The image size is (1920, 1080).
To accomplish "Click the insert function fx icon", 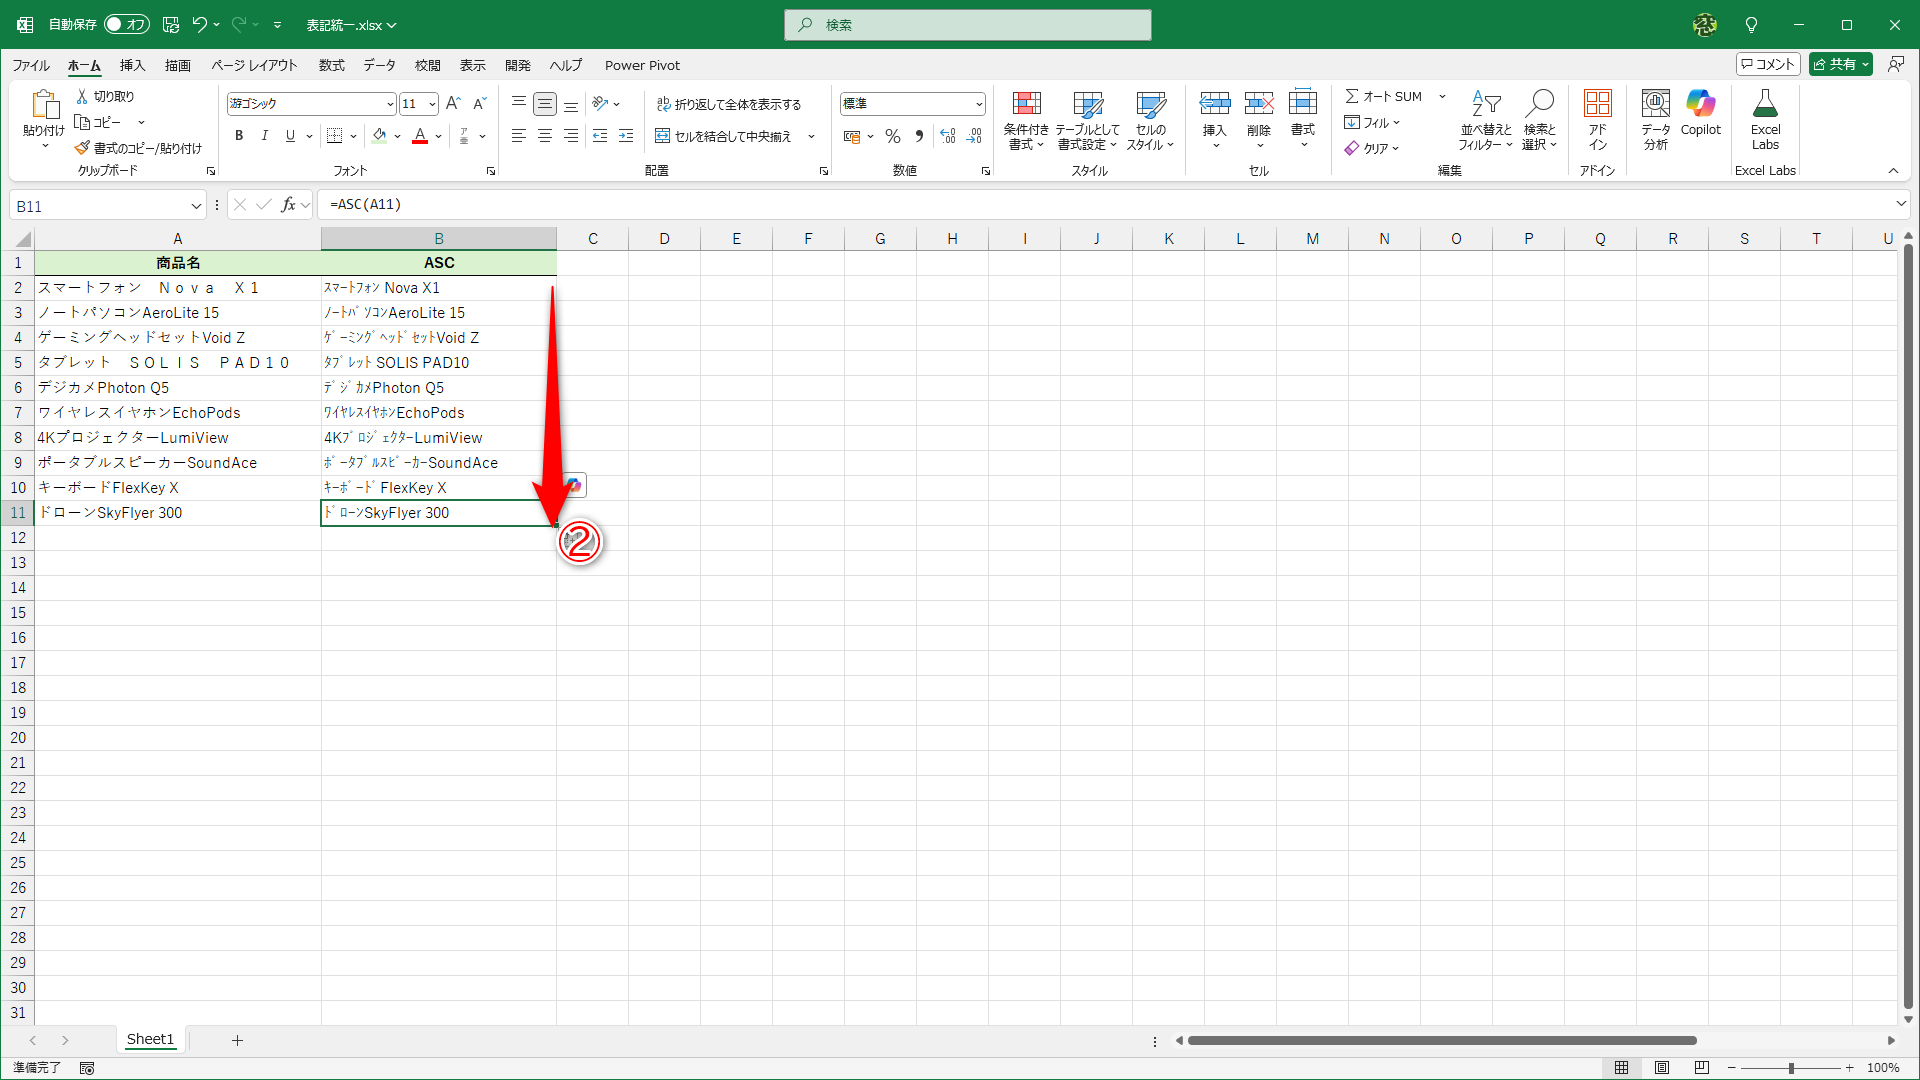I will tap(288, 205).
